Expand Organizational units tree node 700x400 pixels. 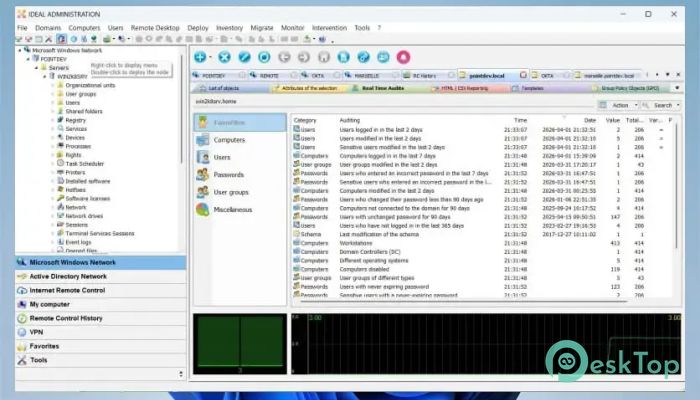53,85
